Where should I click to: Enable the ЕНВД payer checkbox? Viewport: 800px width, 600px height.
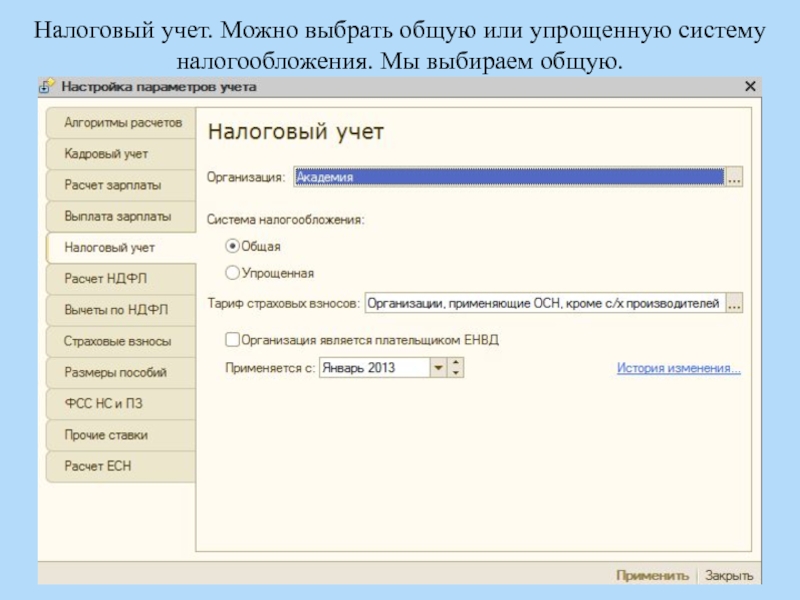tap(232, 340)
